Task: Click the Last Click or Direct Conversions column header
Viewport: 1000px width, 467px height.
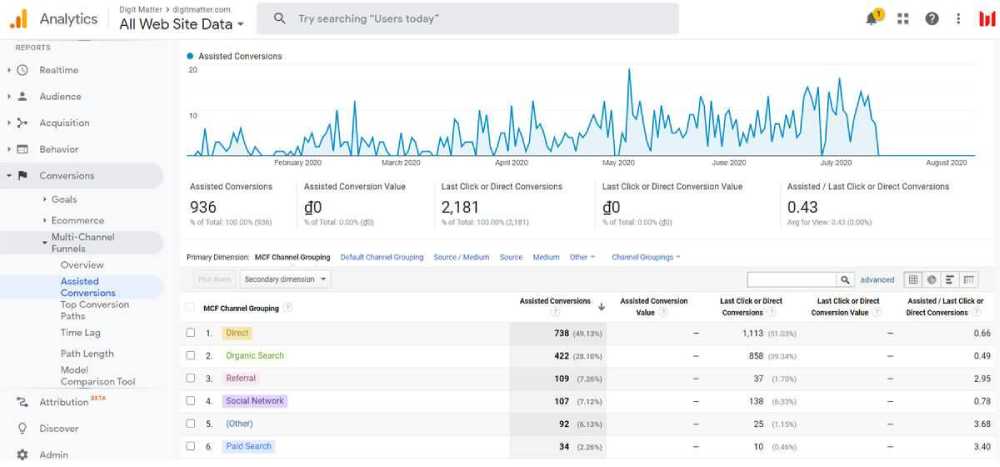Action: (751, 307)
